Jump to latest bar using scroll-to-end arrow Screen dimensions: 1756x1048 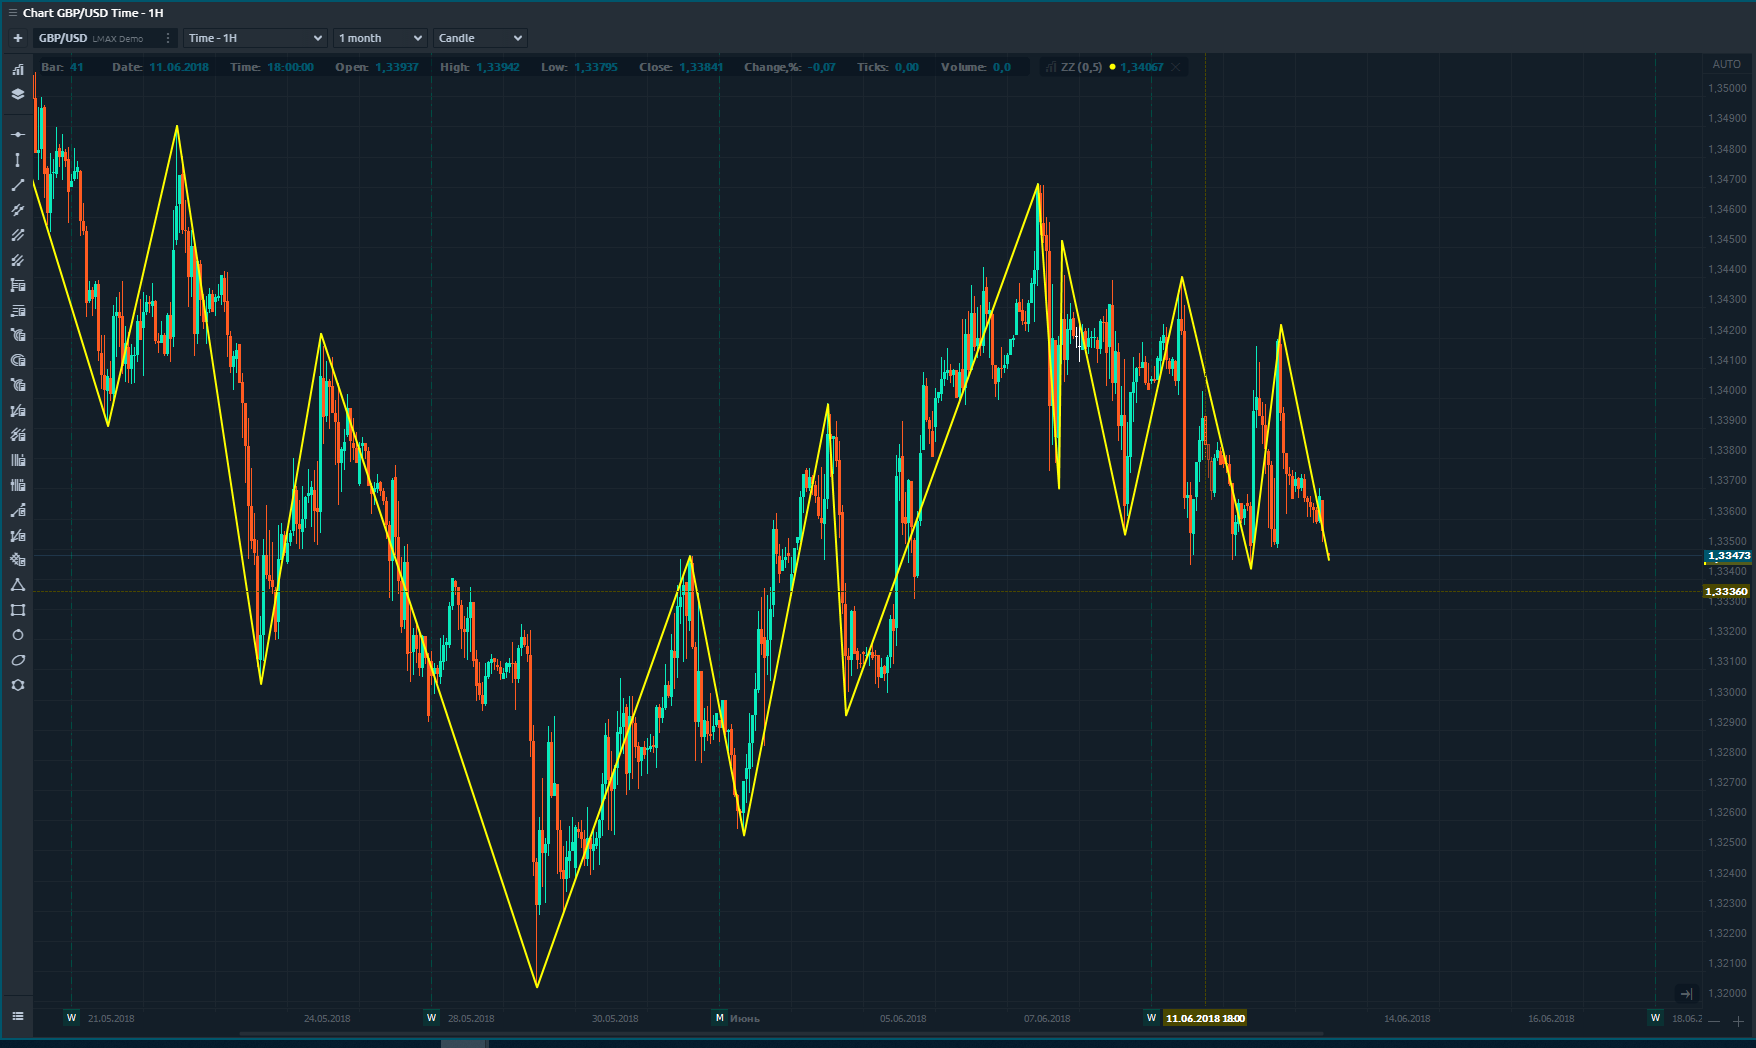[1686, 993]
